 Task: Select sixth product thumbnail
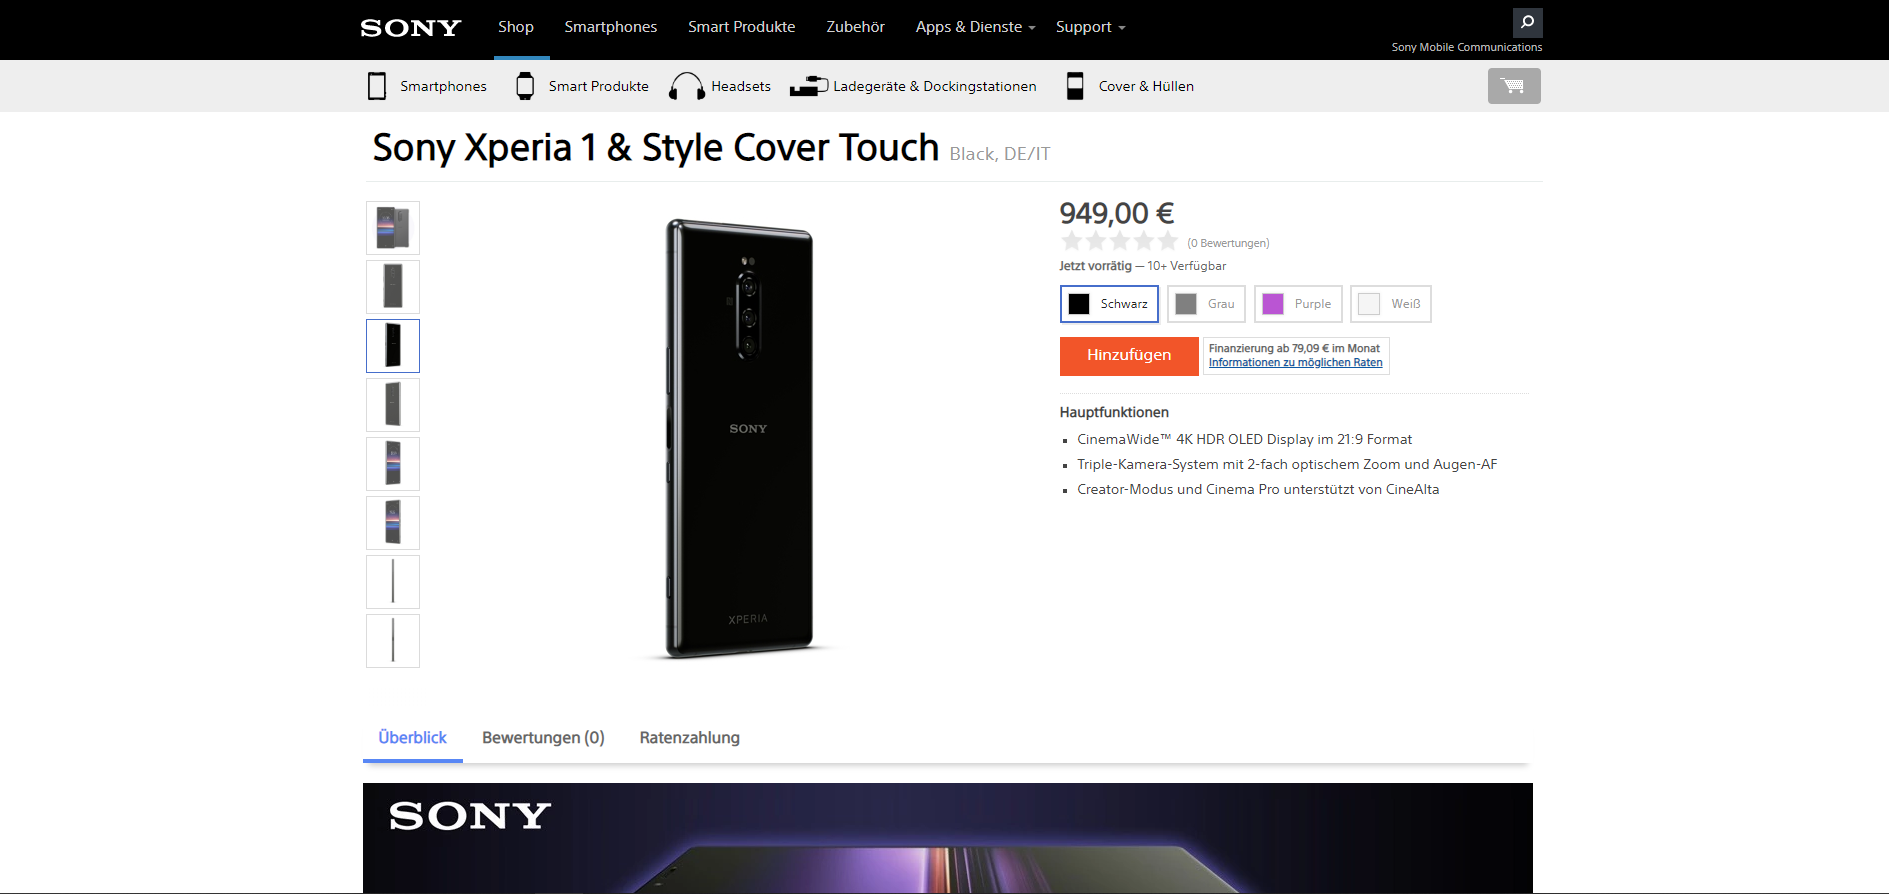pos(393,523)
